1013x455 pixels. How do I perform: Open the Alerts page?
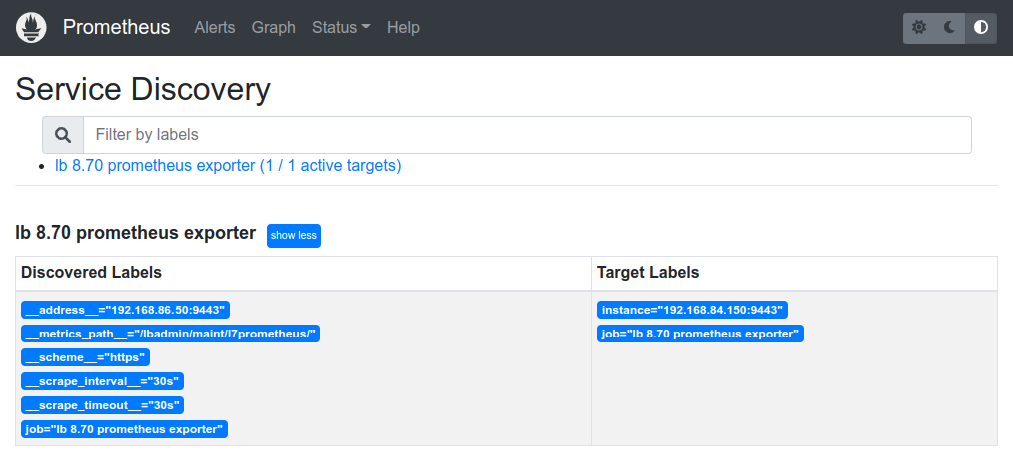point(215,28)
